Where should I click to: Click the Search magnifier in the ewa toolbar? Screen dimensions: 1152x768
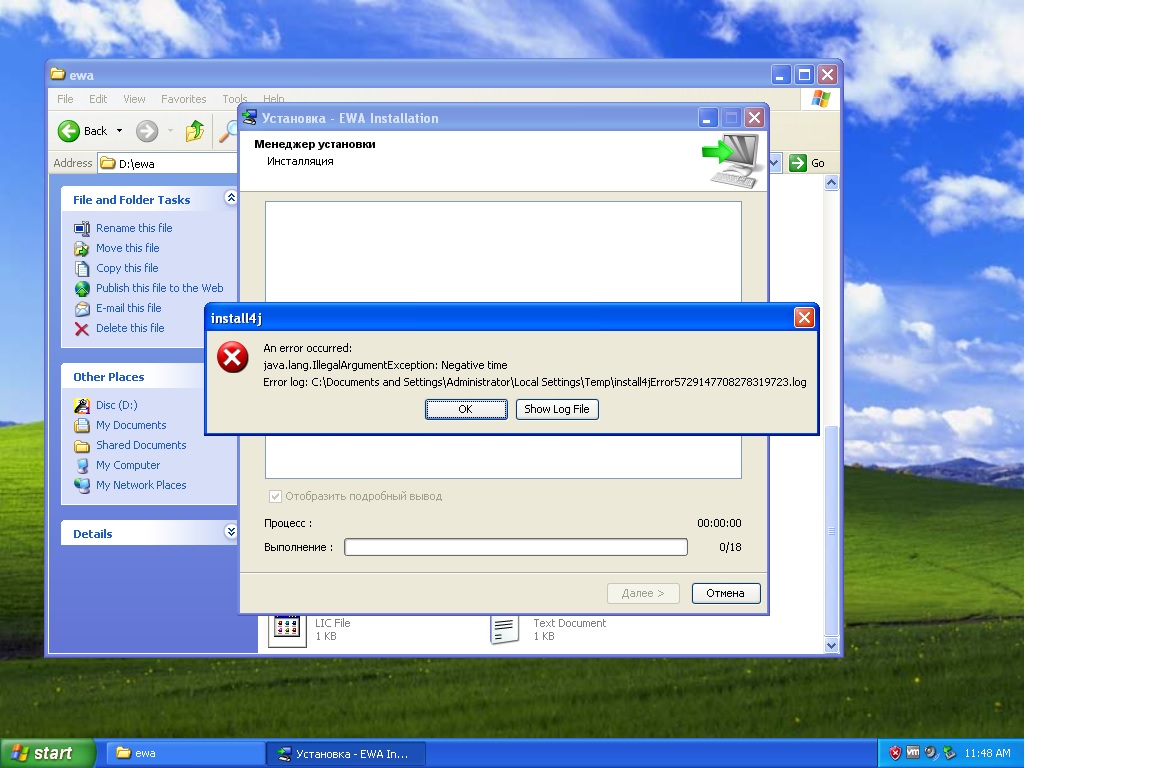pos(228,132)
